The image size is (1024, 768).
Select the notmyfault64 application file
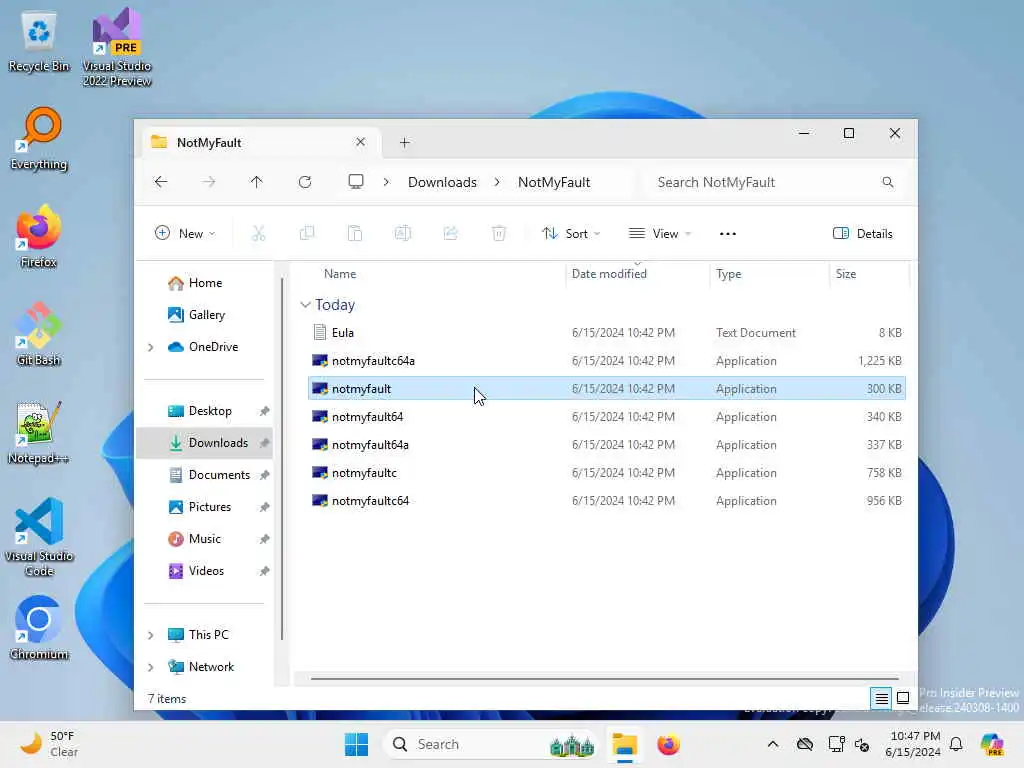[607, 417]
